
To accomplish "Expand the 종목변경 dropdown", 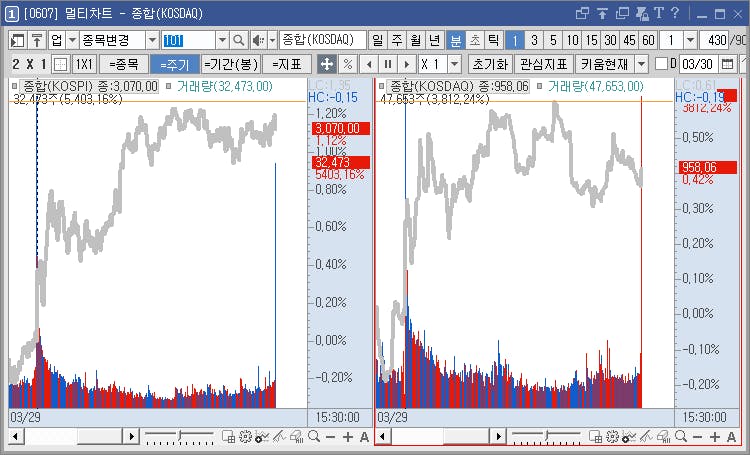I will (x=153, y=40).
